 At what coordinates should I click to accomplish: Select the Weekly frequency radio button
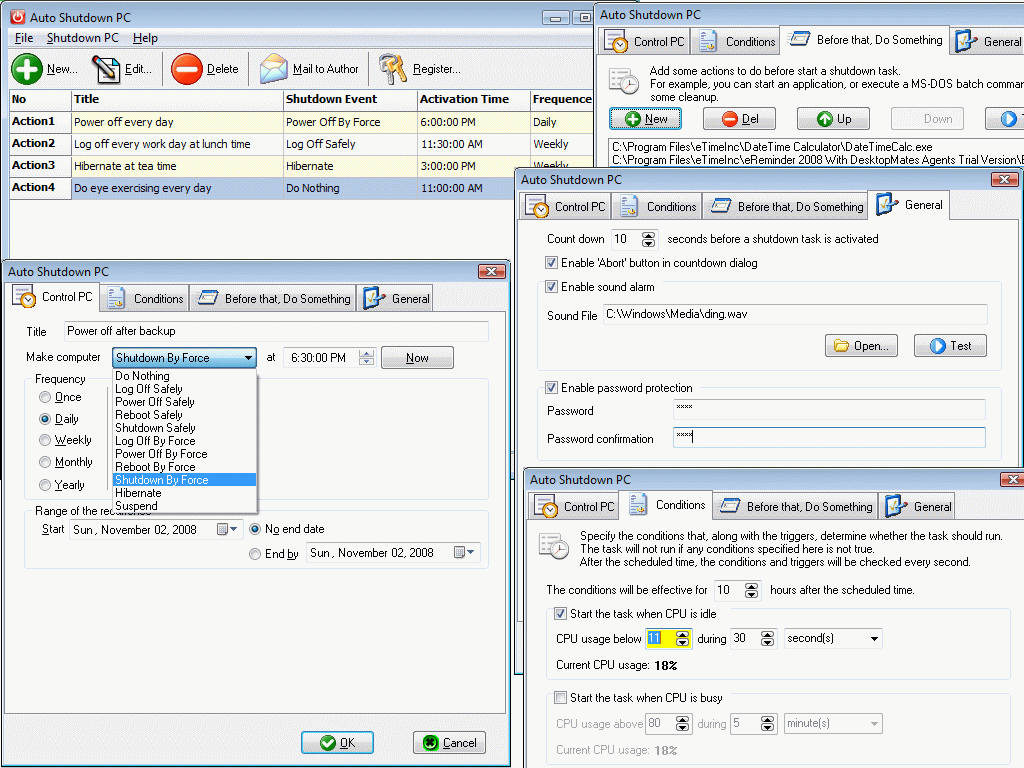pos(44,440)
